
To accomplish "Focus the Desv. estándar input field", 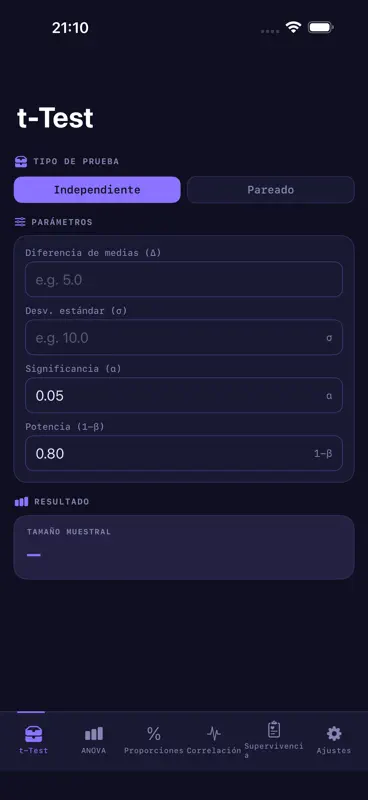I will [x=184, y=337].
